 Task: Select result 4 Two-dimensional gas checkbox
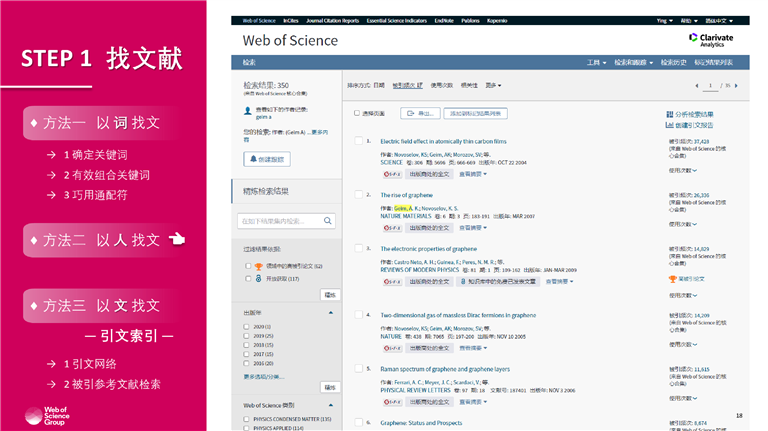click(359, 315)
